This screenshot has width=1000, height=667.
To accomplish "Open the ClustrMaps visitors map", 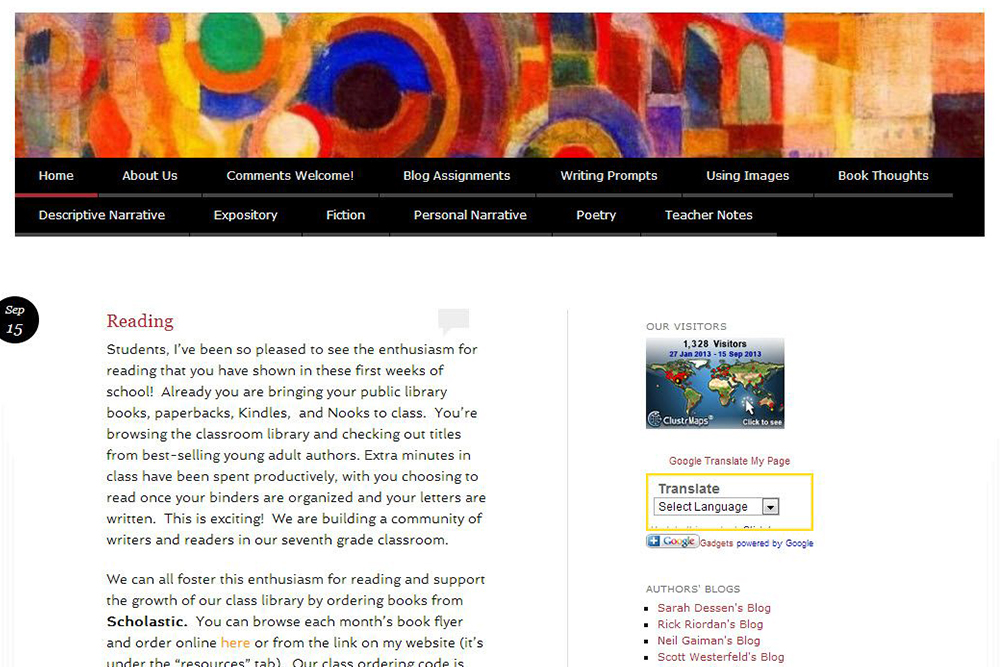I will pos(715,383).
